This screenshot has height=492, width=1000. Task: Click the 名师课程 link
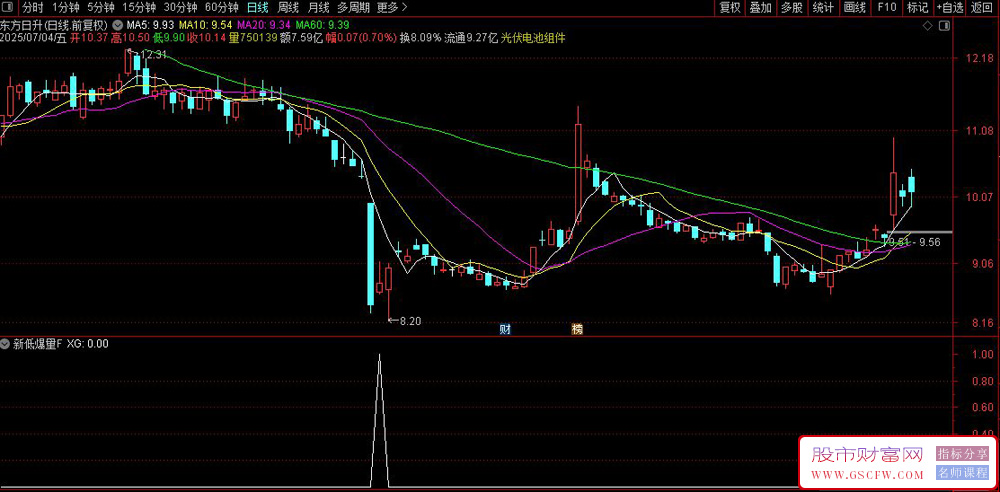pos(962,473)
